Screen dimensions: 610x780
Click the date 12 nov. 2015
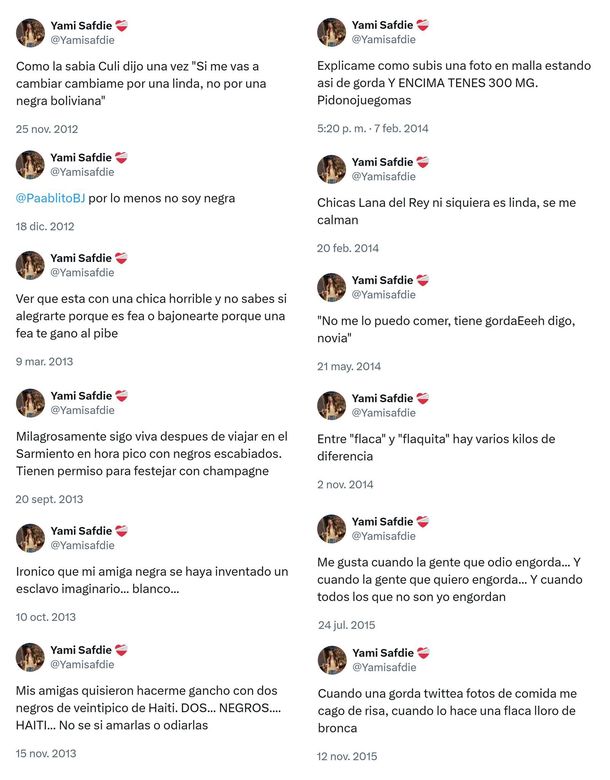(347, 757)
